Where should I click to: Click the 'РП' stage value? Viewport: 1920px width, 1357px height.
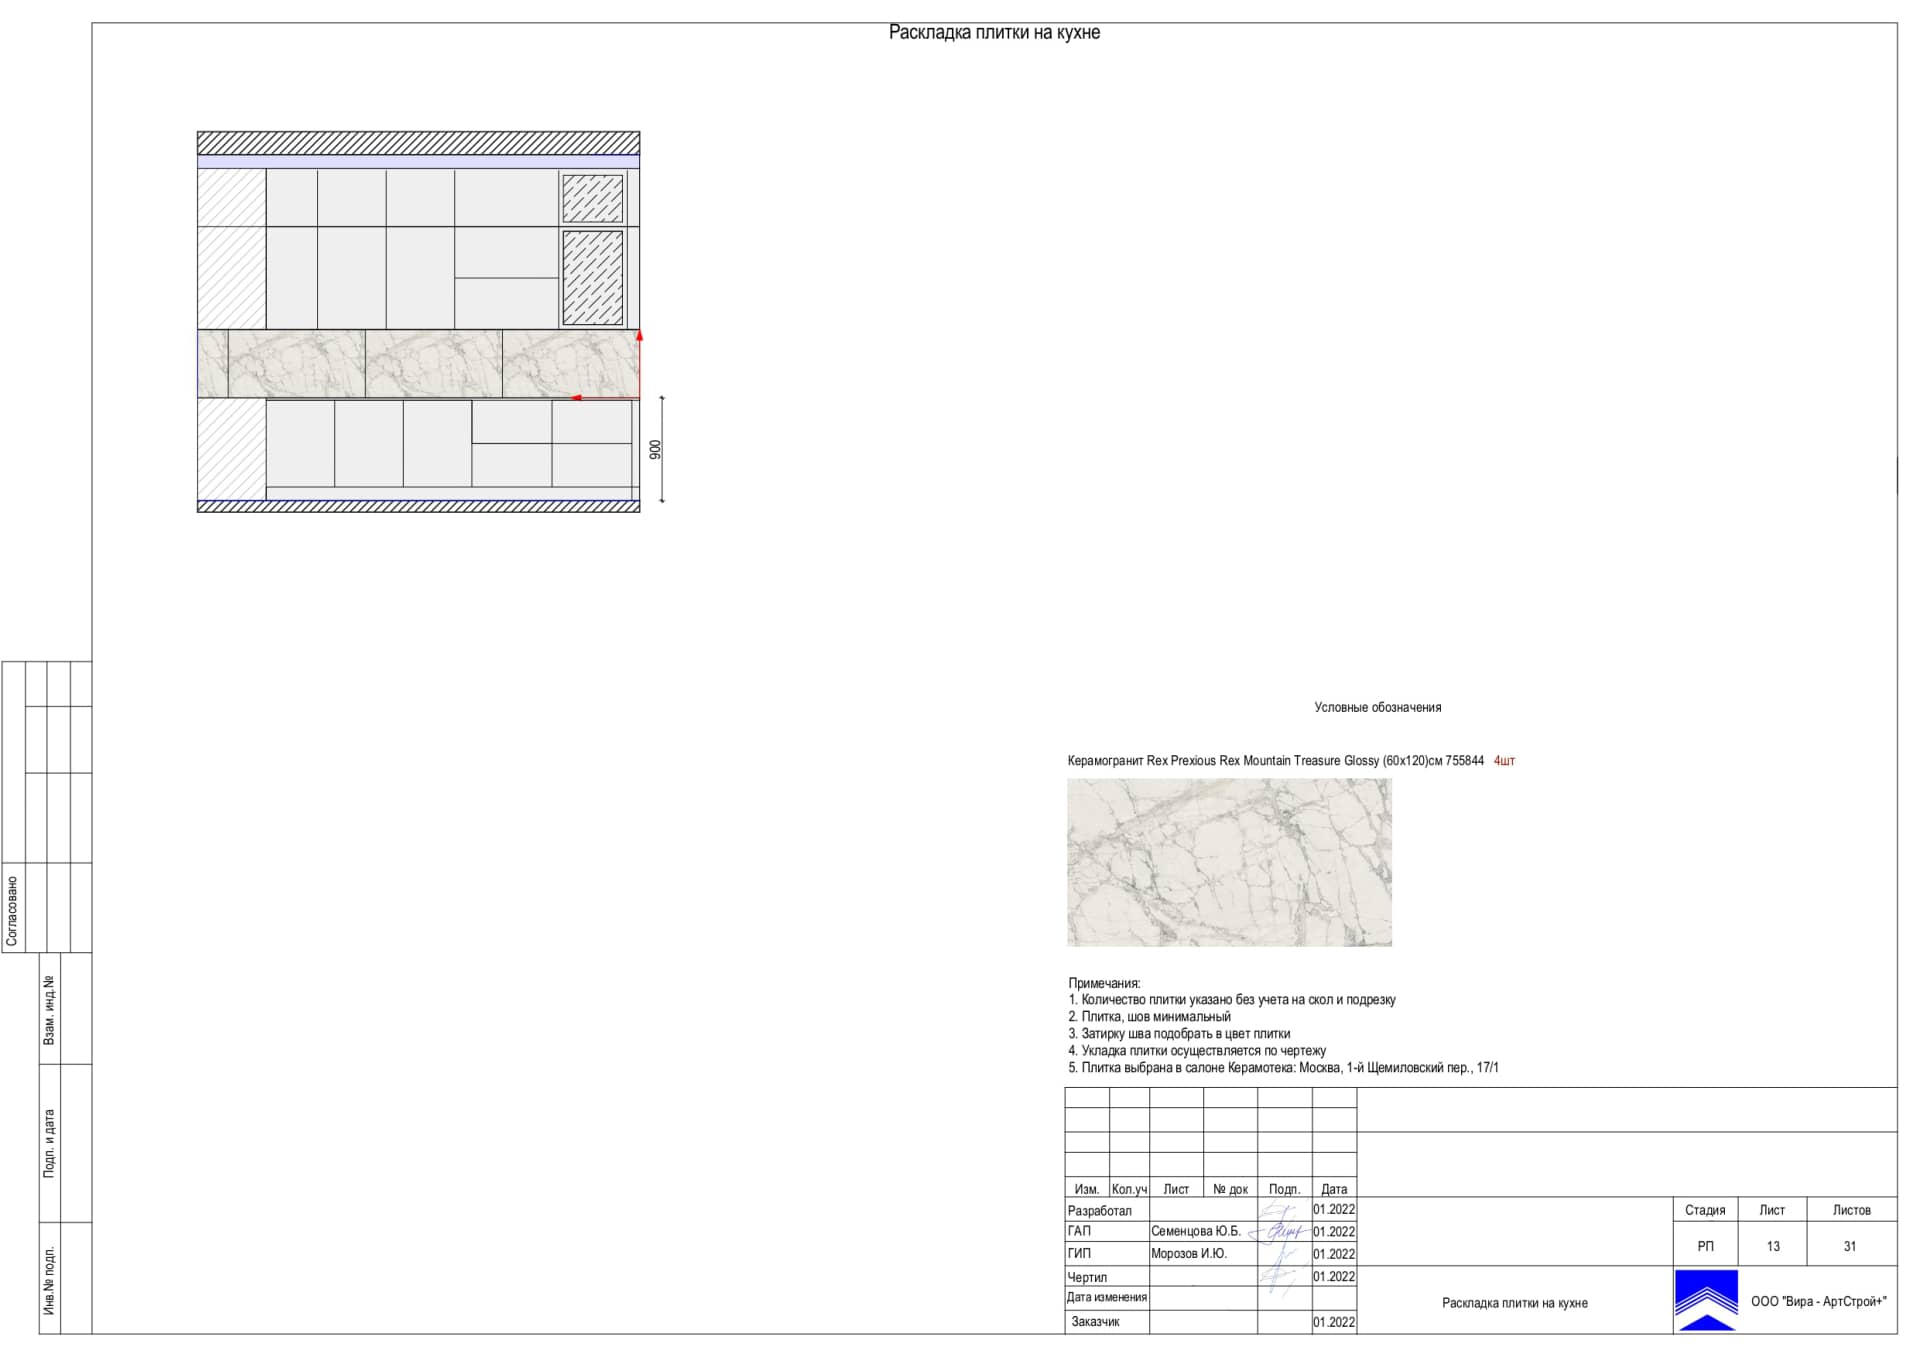click(x=1705, y=1247)
